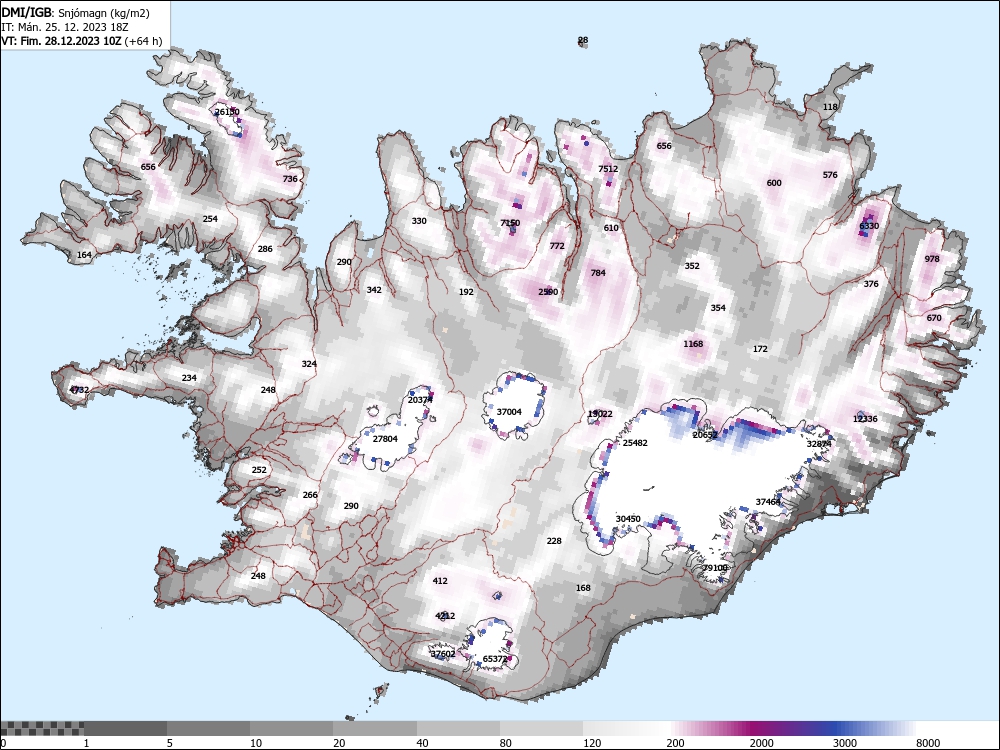
Task: Click the value 27804 on the western glacier
Action: 385,439
